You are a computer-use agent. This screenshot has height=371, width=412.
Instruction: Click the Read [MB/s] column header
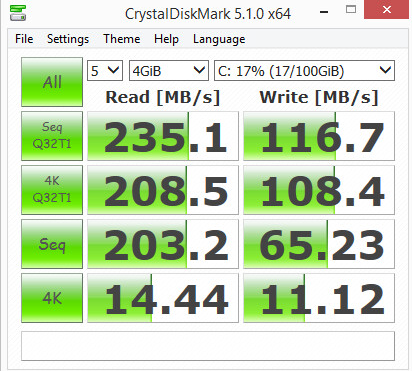click(163, 98)
